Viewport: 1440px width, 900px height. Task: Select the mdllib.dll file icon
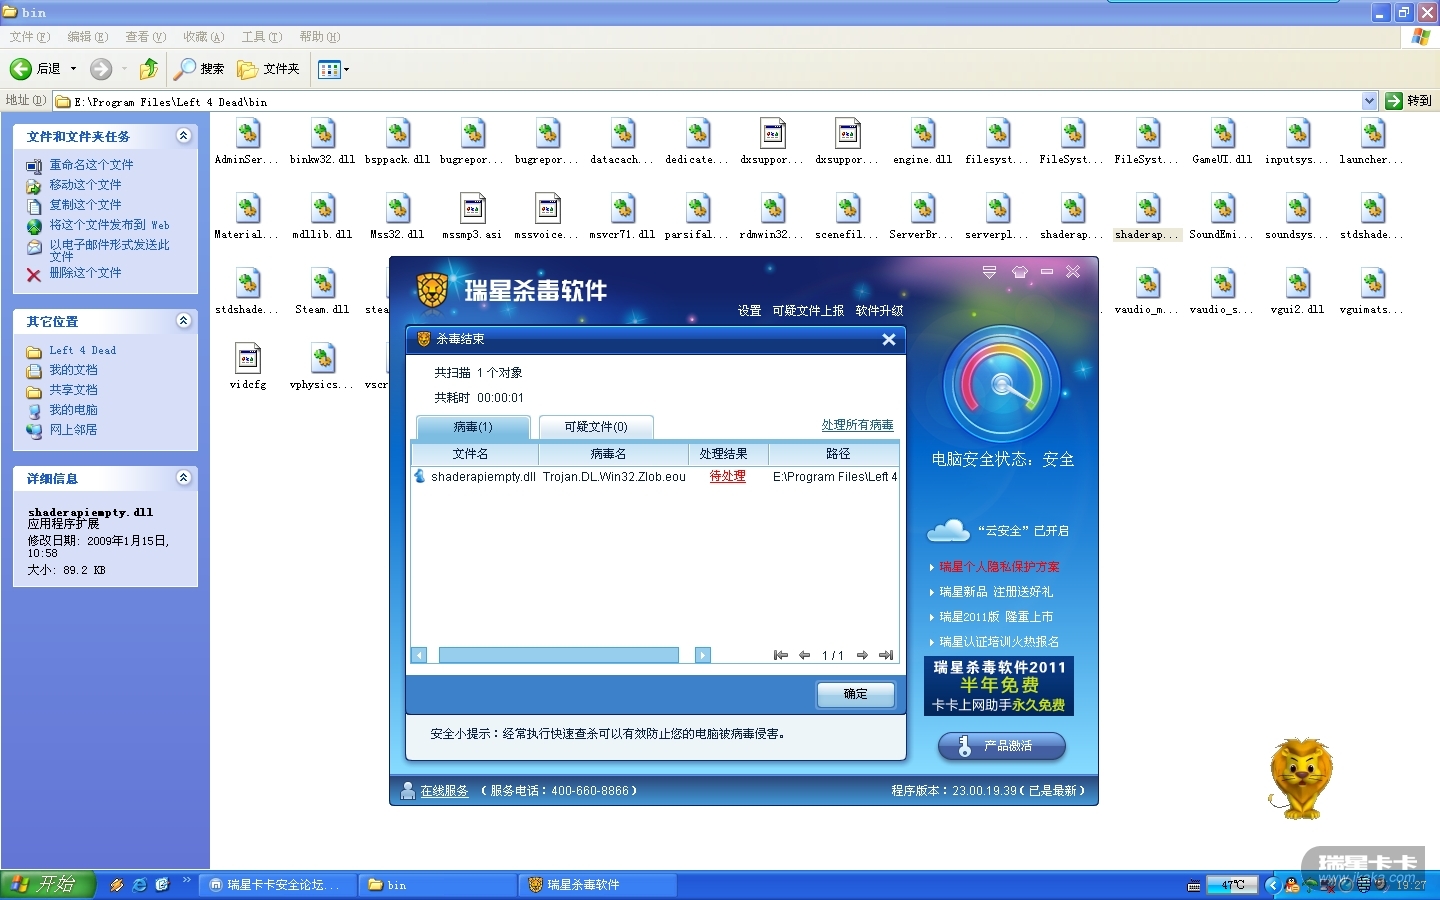[323, 208]
